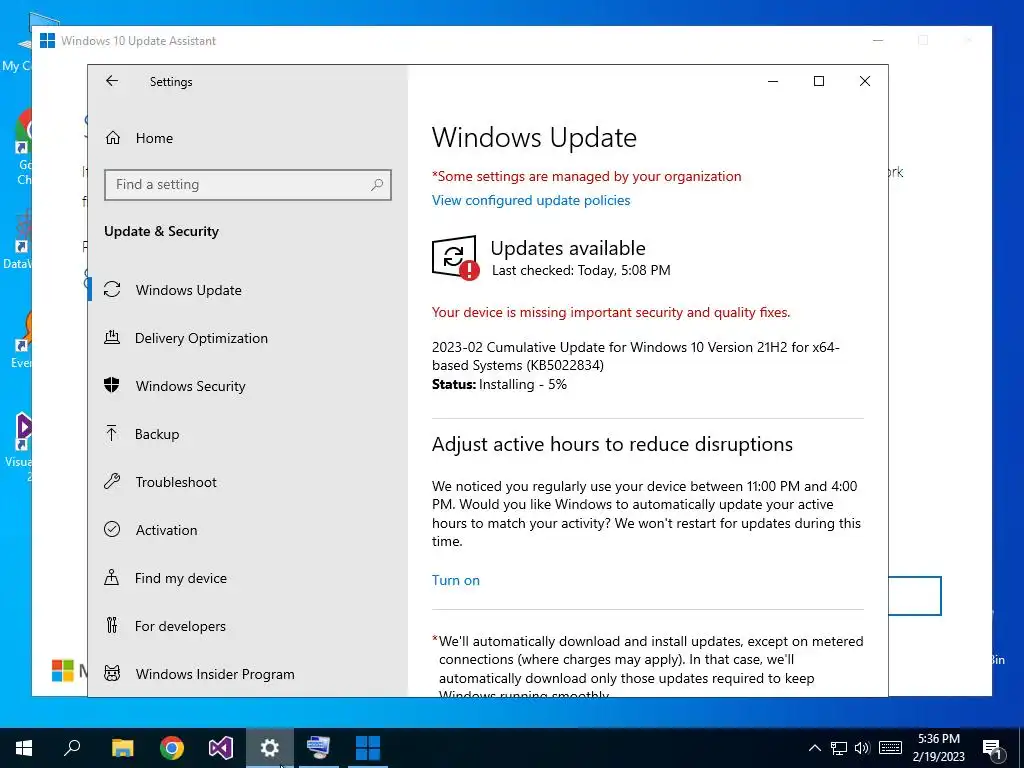
Task: Click the missing security fixes warning text
Action: [x=611, y=313]
